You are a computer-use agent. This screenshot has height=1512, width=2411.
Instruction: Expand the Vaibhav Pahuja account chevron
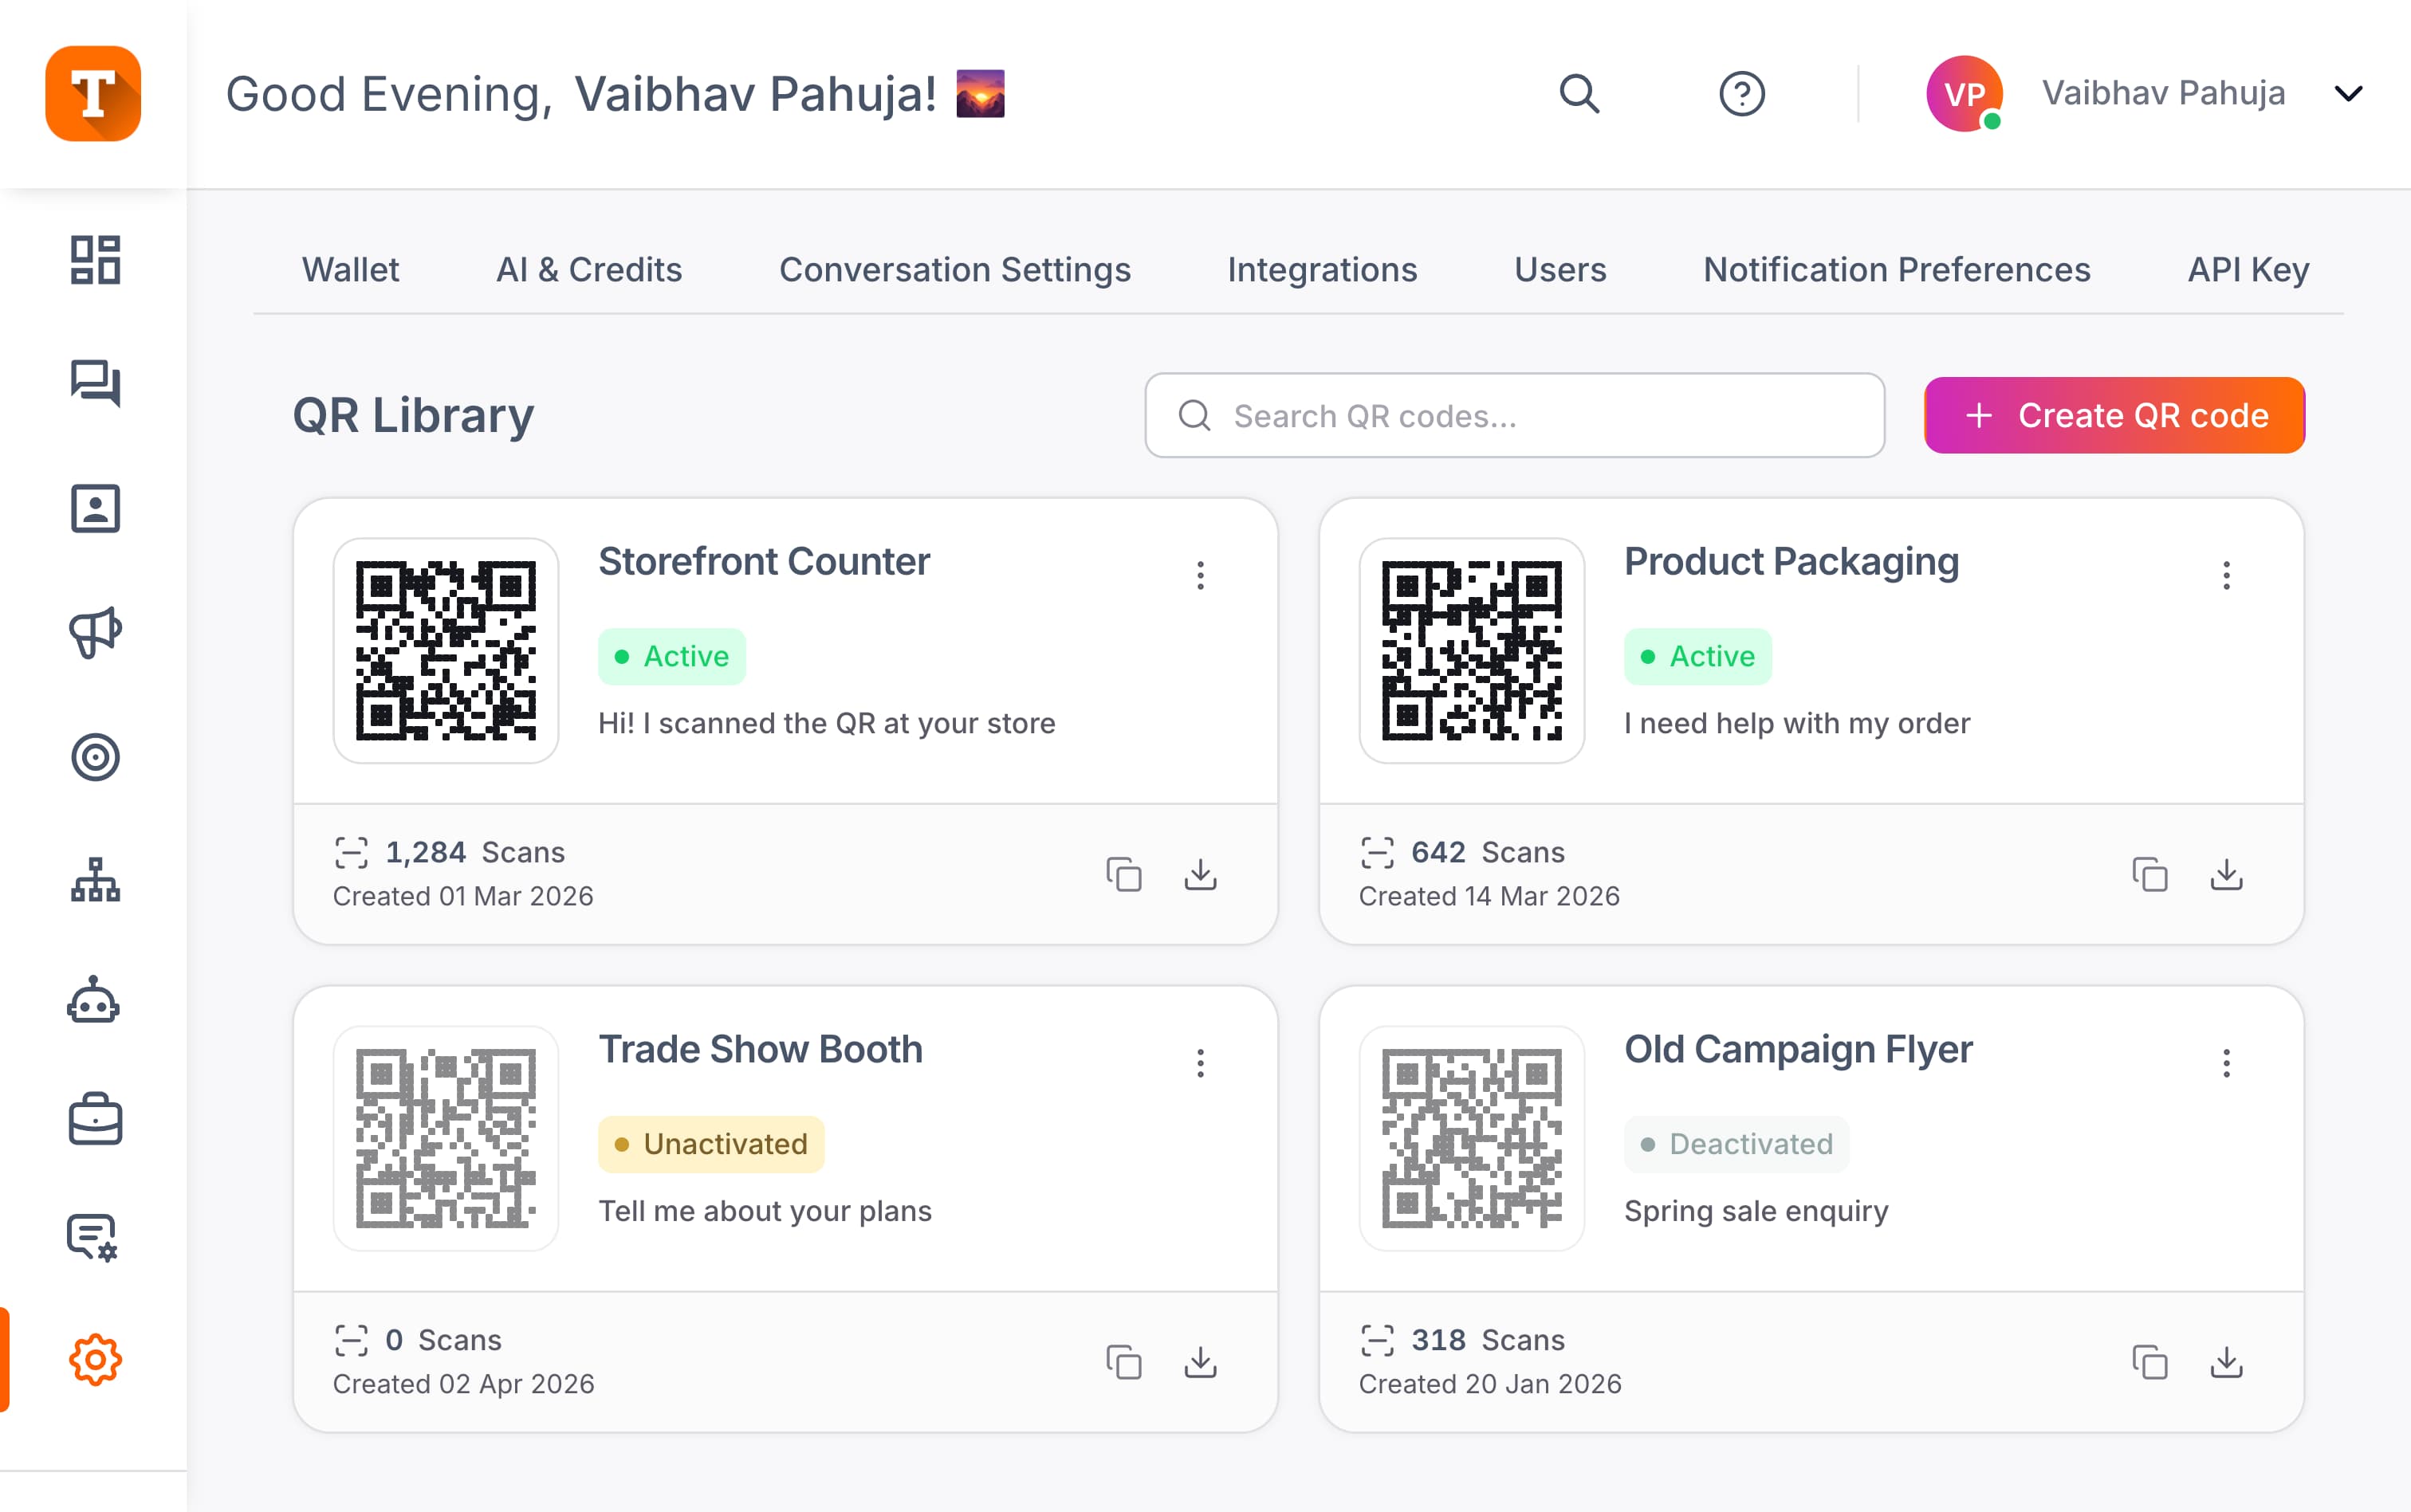pos(2348,94)
